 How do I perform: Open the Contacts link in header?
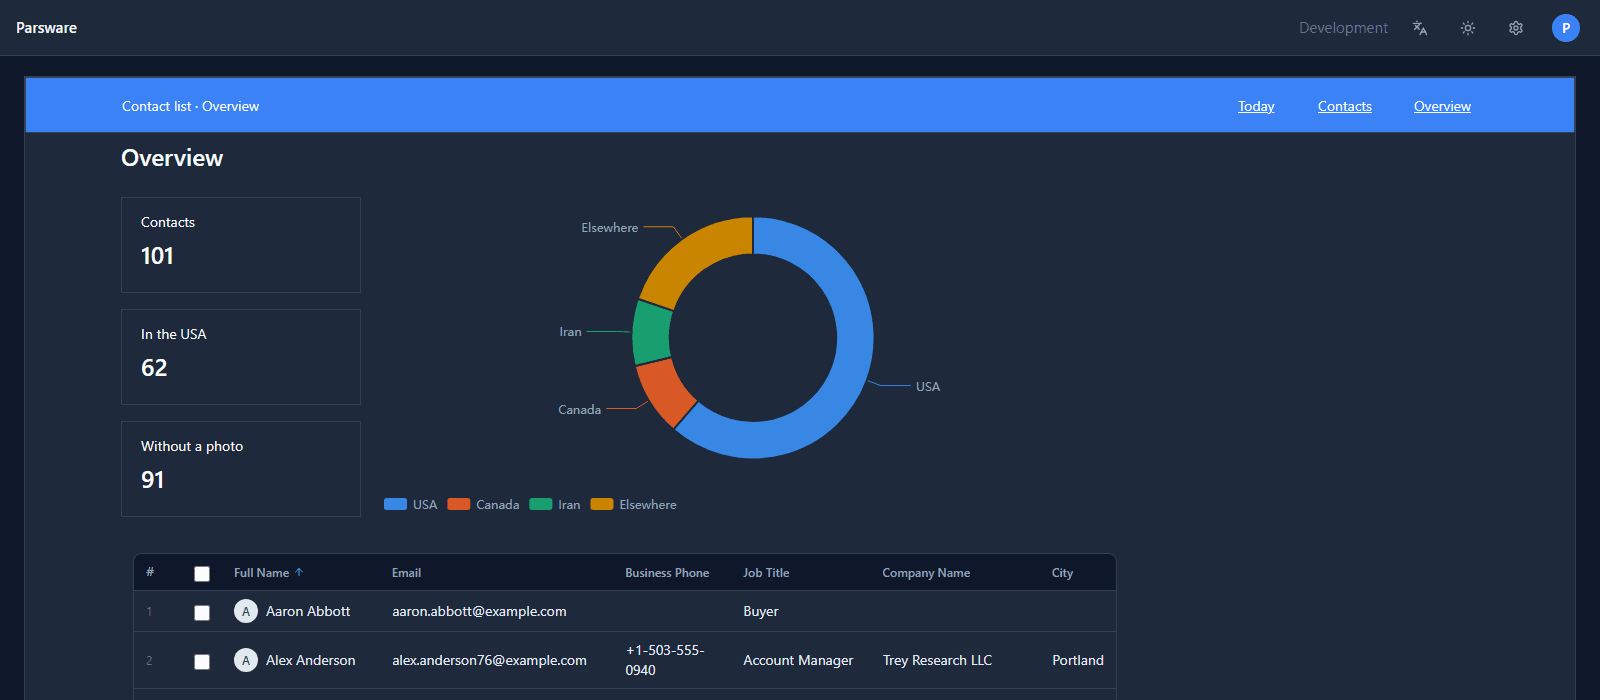click(x=1345, y=106)
